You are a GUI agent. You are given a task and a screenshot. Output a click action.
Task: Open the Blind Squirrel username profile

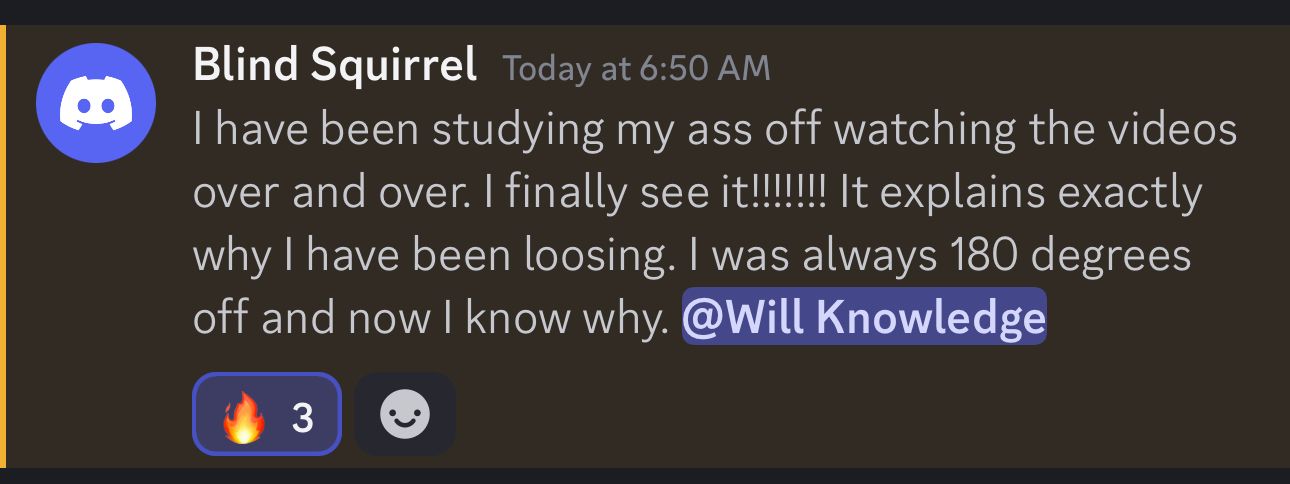[x=334, y=67]
